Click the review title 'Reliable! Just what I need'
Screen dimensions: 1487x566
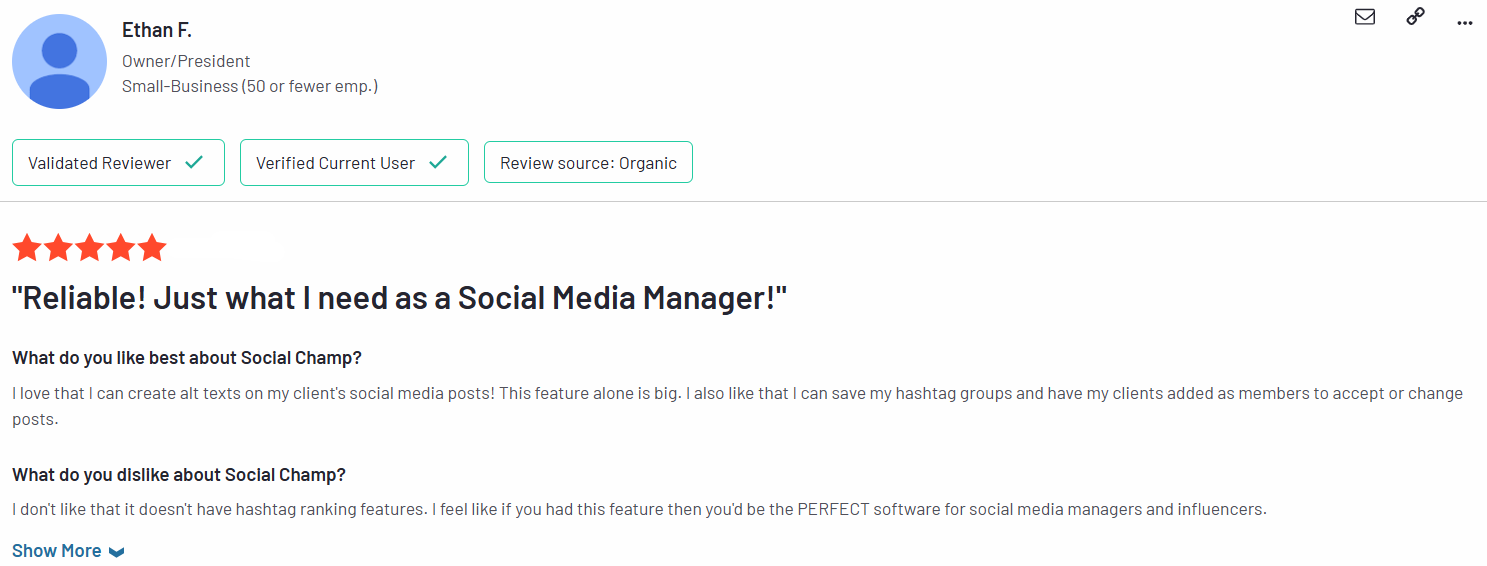400,298
